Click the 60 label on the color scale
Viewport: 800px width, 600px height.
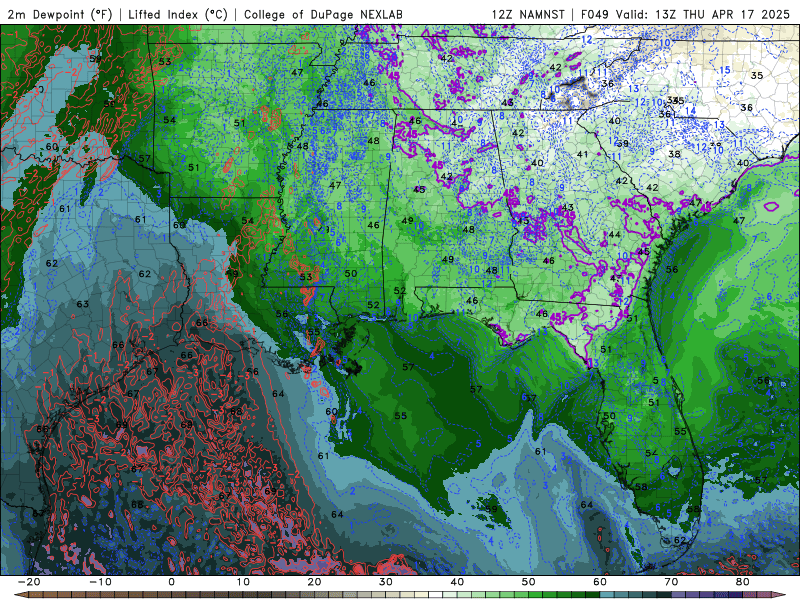[x=600, y=582]
